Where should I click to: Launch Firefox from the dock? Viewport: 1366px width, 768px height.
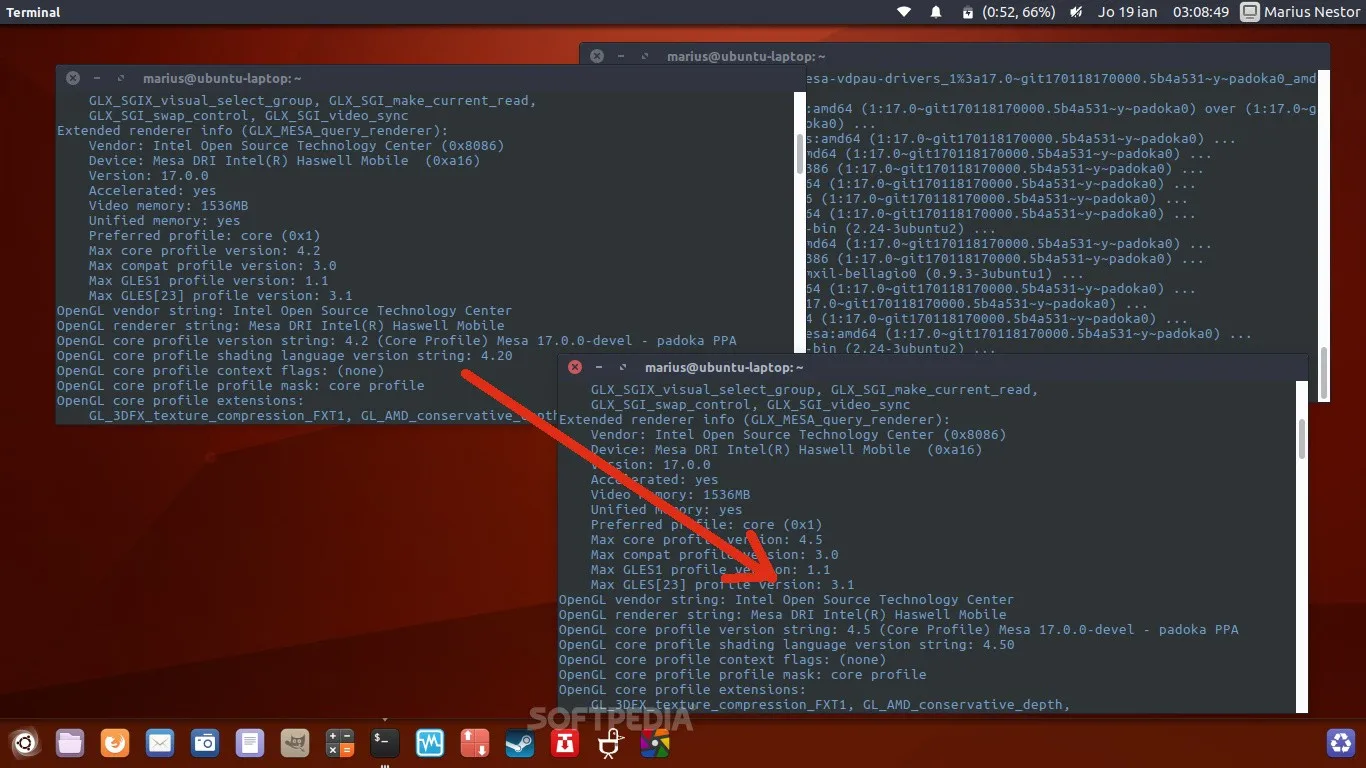115,743
